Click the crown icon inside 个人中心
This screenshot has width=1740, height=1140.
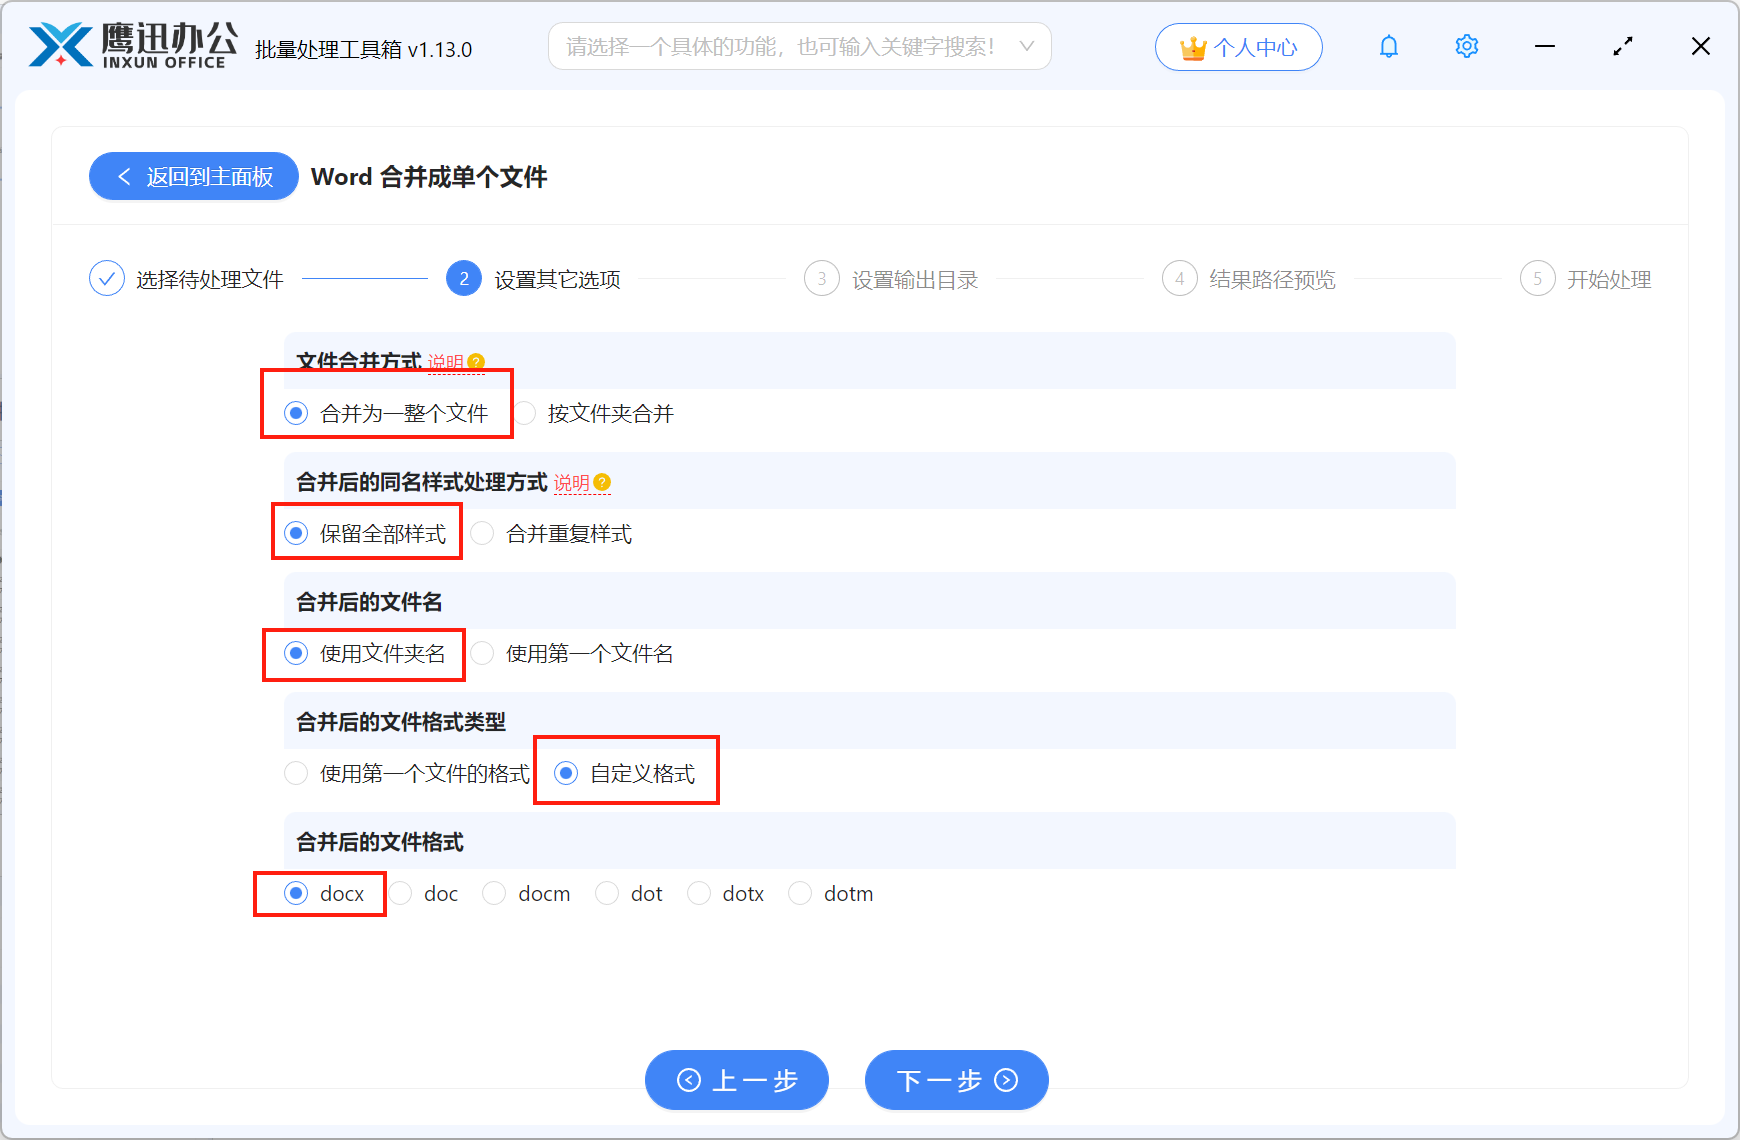click(x=1191, y=45)
